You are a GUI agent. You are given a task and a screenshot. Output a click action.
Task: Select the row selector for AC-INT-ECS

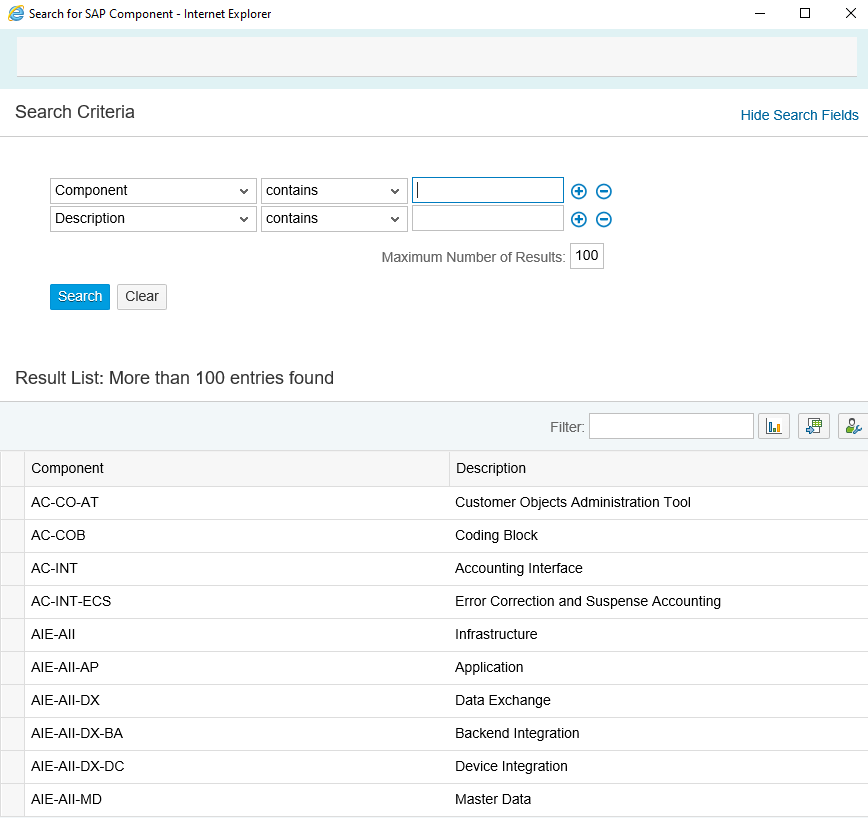(x=12, y=602)
